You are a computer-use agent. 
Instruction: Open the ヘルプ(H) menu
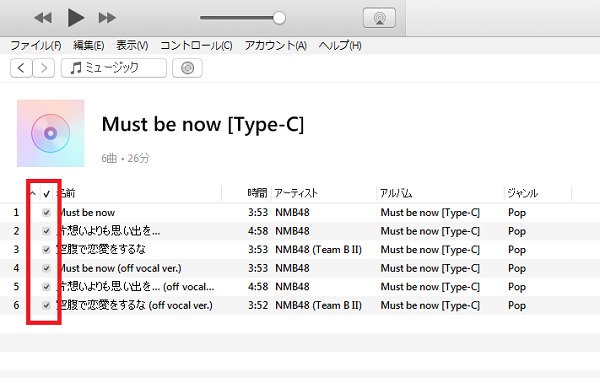[x=340, y=46]
